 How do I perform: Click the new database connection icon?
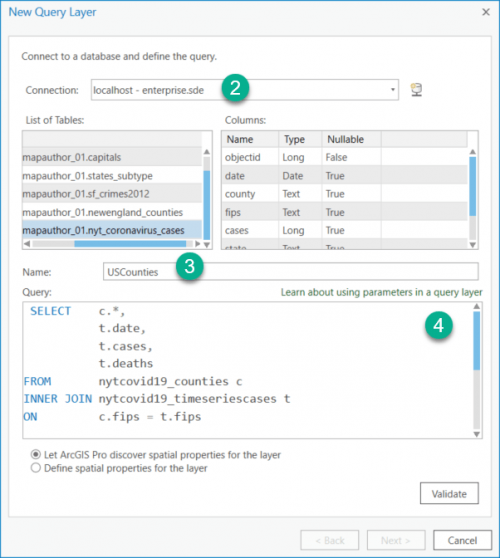pyautogui.click(x=416, y=90)
